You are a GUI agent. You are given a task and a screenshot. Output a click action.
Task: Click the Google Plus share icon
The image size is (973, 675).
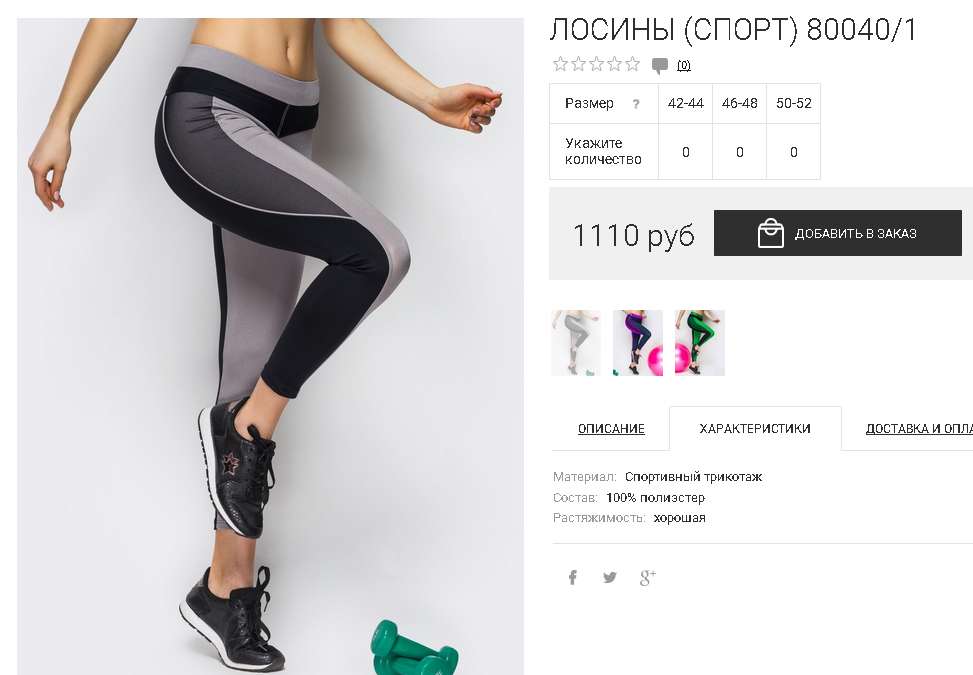[x=647, y=578]
